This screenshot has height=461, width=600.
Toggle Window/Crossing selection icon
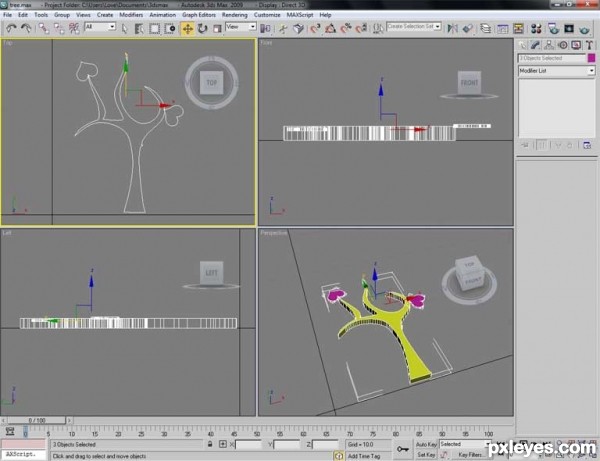click(170, 29)
